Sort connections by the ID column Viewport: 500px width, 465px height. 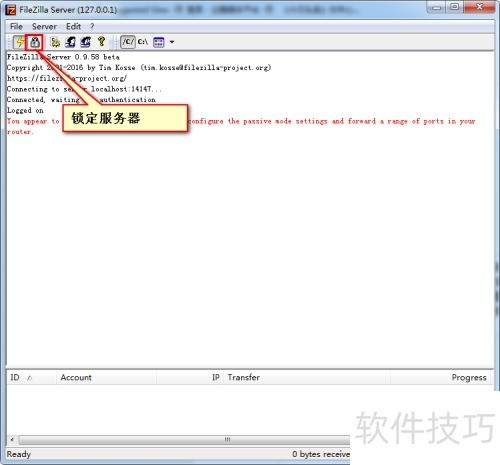click(x=31, y=377)
